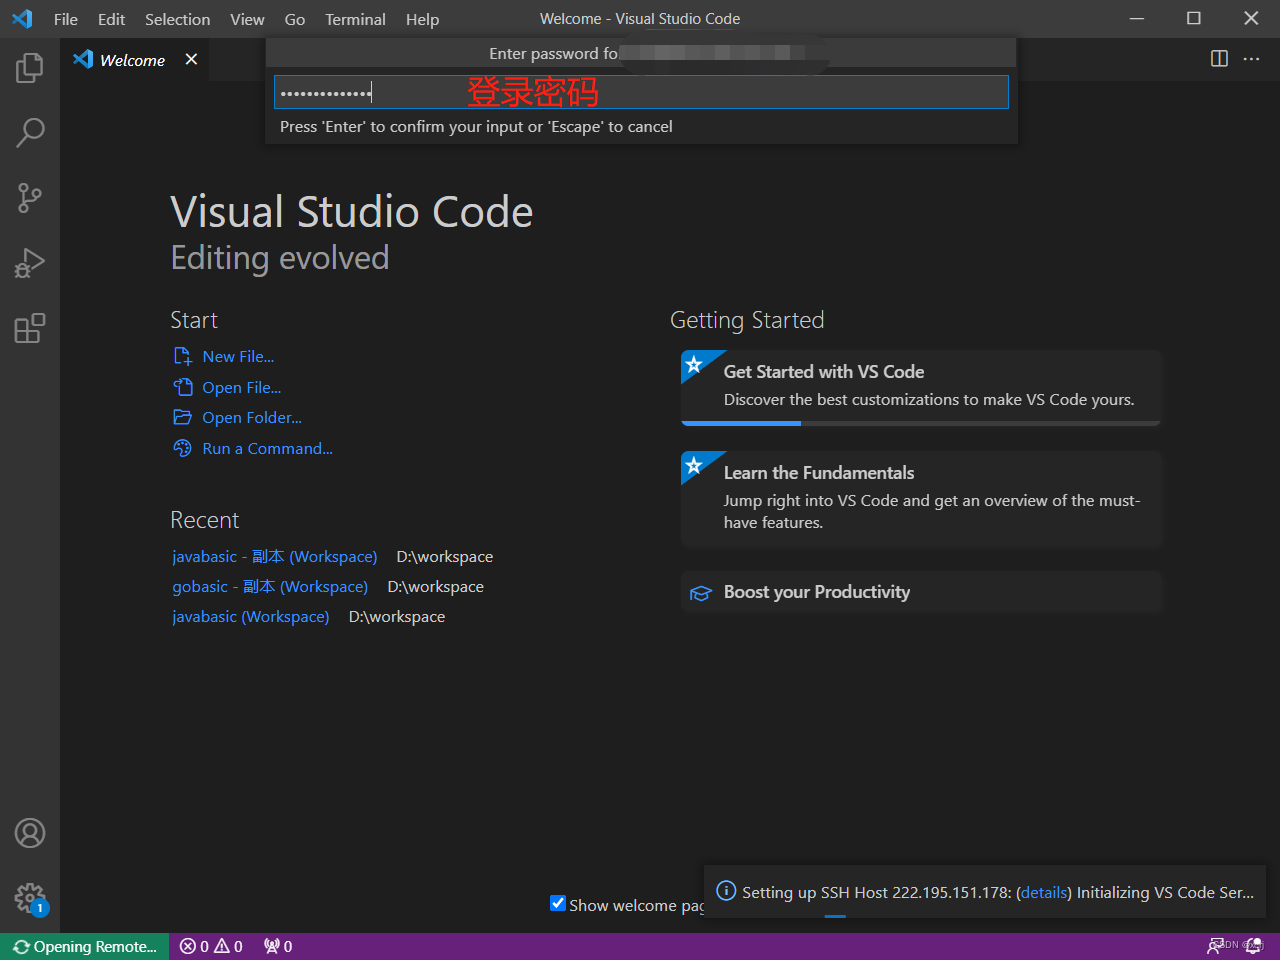Viewport: 1280px width, 960px height.
Task: Click the details link in SSH notification
Action: (1043, 892)
